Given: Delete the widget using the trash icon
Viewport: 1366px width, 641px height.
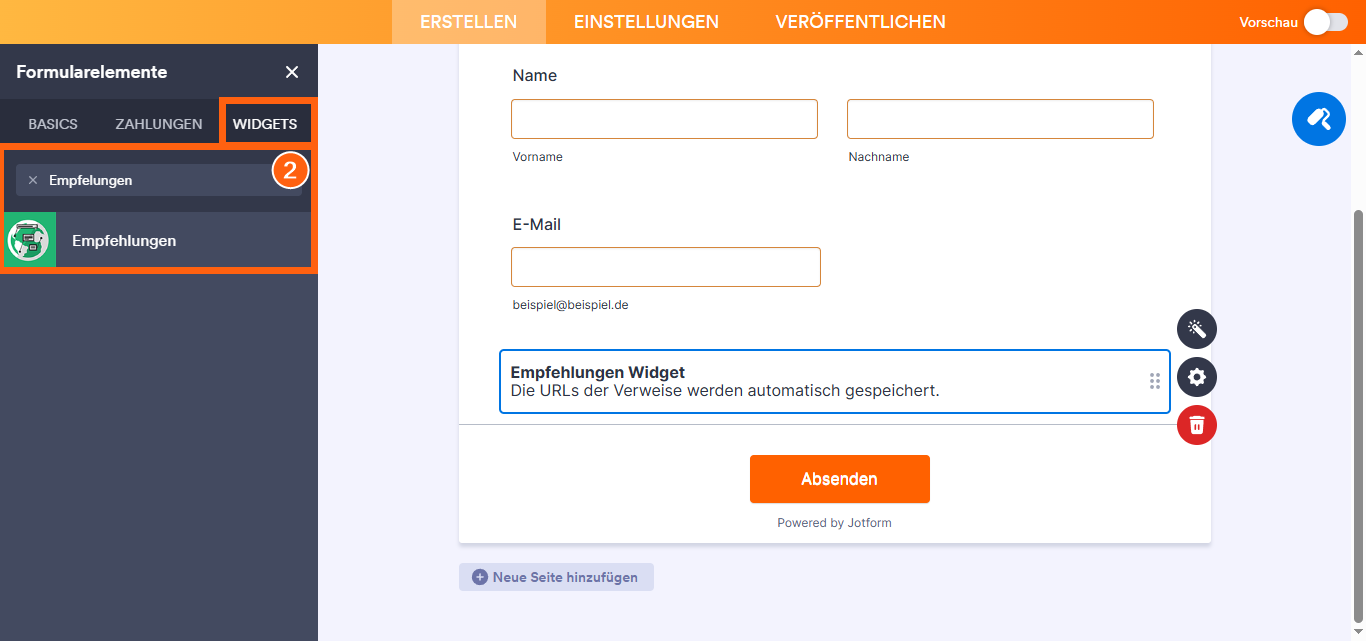Looking at the screenshot, I should click(1196, 425).
